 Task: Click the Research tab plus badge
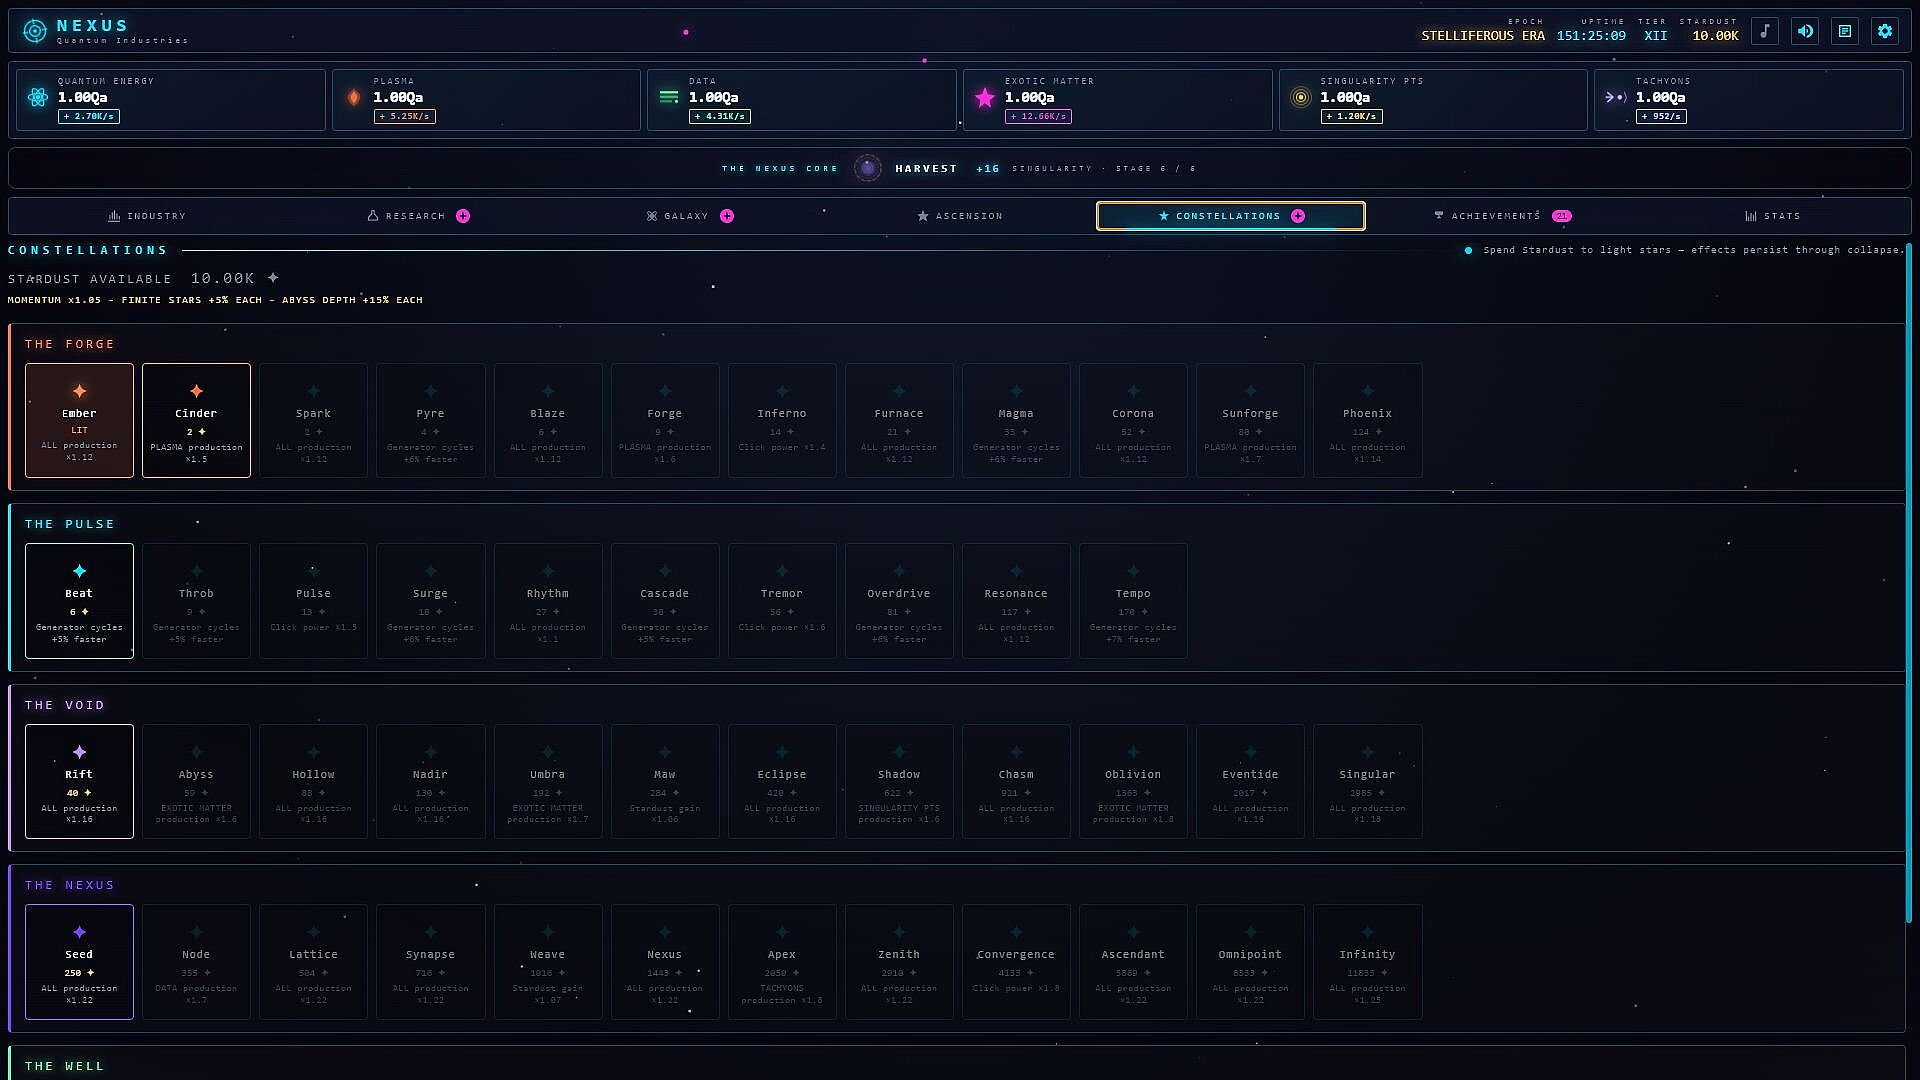click(463, 216)
